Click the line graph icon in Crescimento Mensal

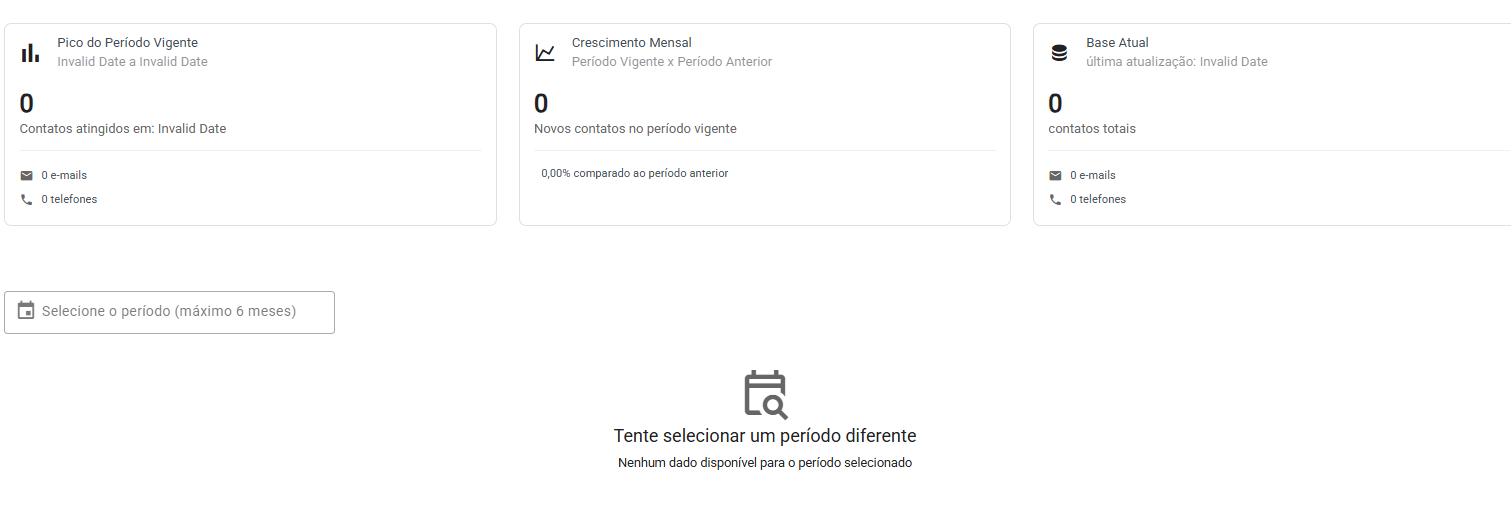point(545,53)
